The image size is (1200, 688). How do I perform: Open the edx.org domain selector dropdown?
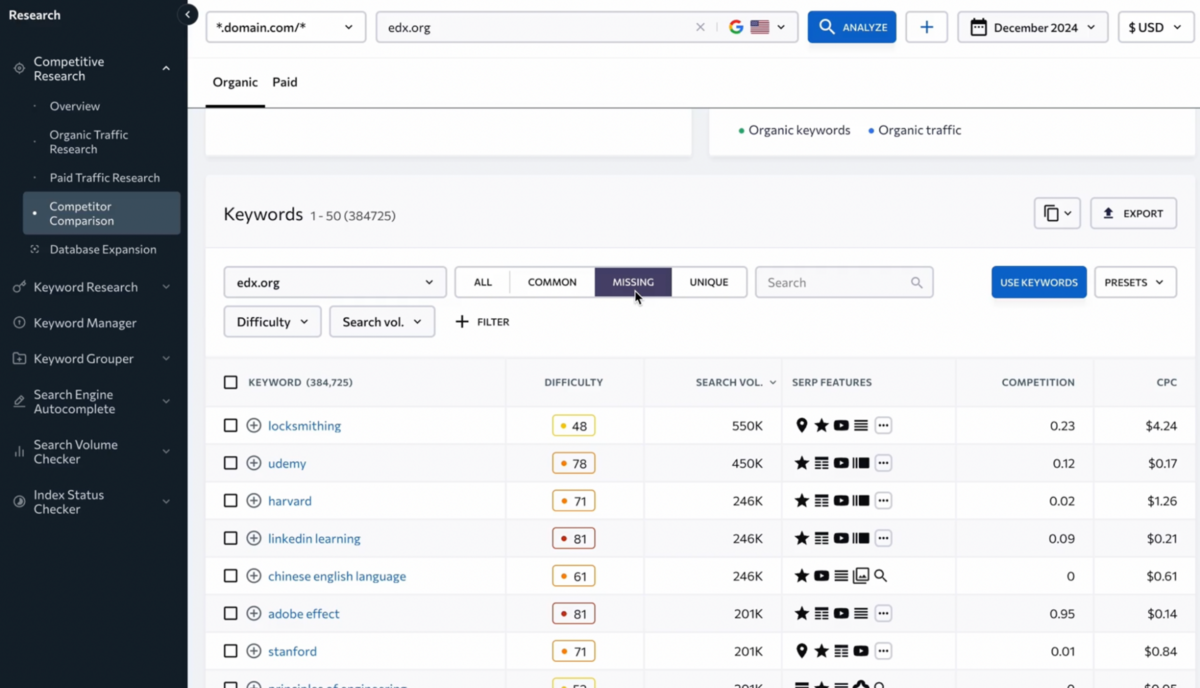[x=335, y=283]
